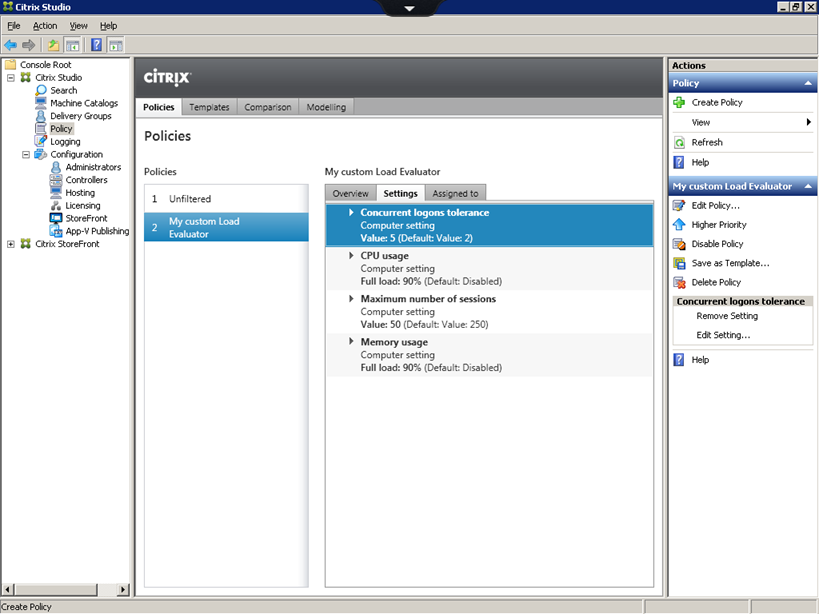819x614 pixels.
Task: Click the Licensing tree icon
Action: point(56,206)
